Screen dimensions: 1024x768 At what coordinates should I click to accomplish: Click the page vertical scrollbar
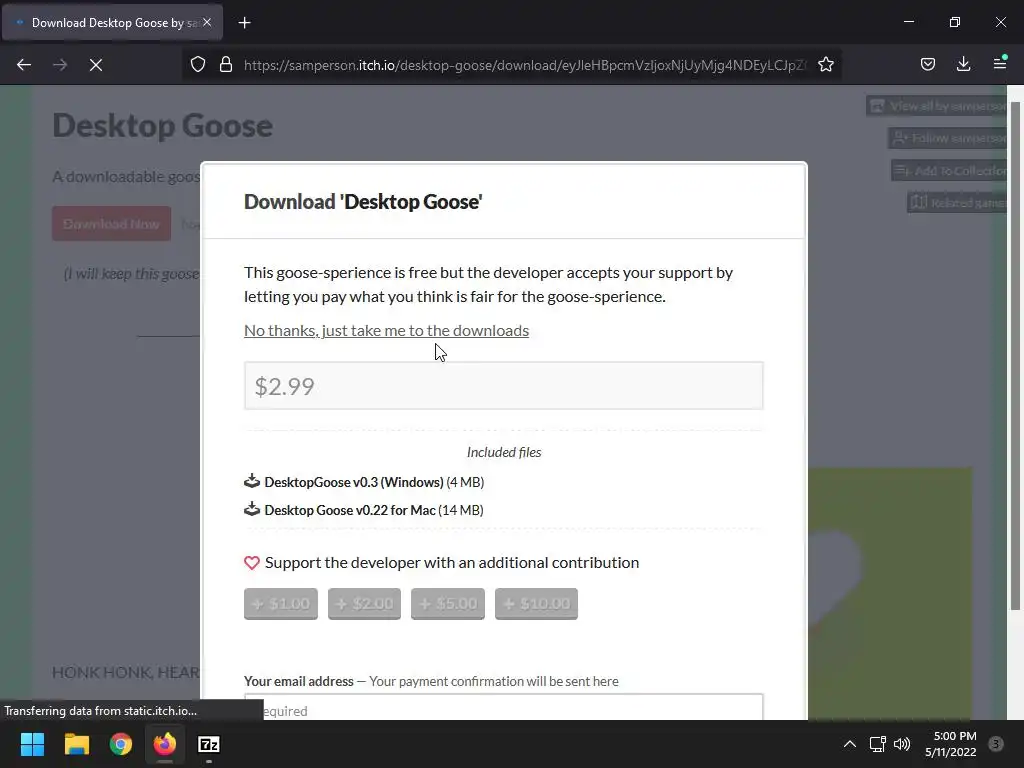[1016, 356]
